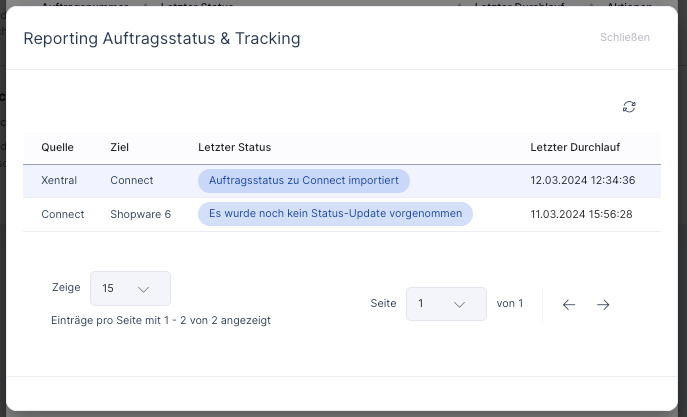Sort by the Quelle column header
Image resolution: width=687 pixels, height=417 pixels.
[58, 148]
